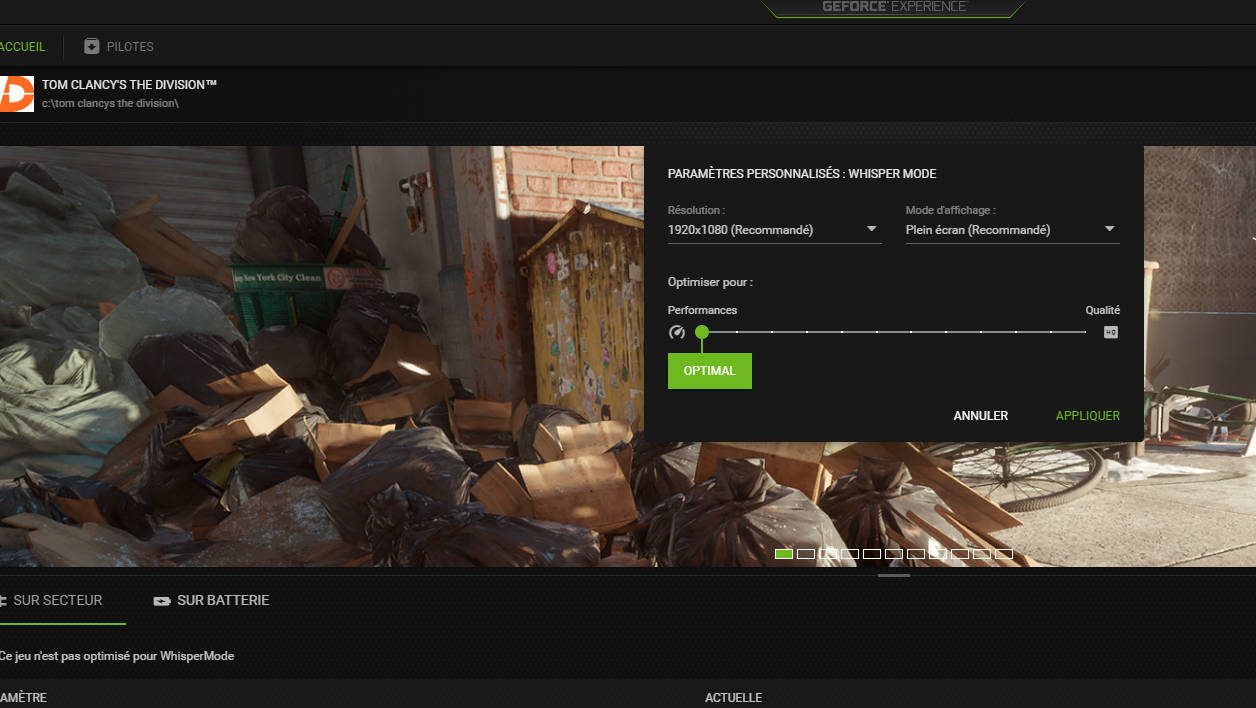Click the Pilotes download icon
The width and height of the screenshot is (1256, 708).
click(92, 47)
